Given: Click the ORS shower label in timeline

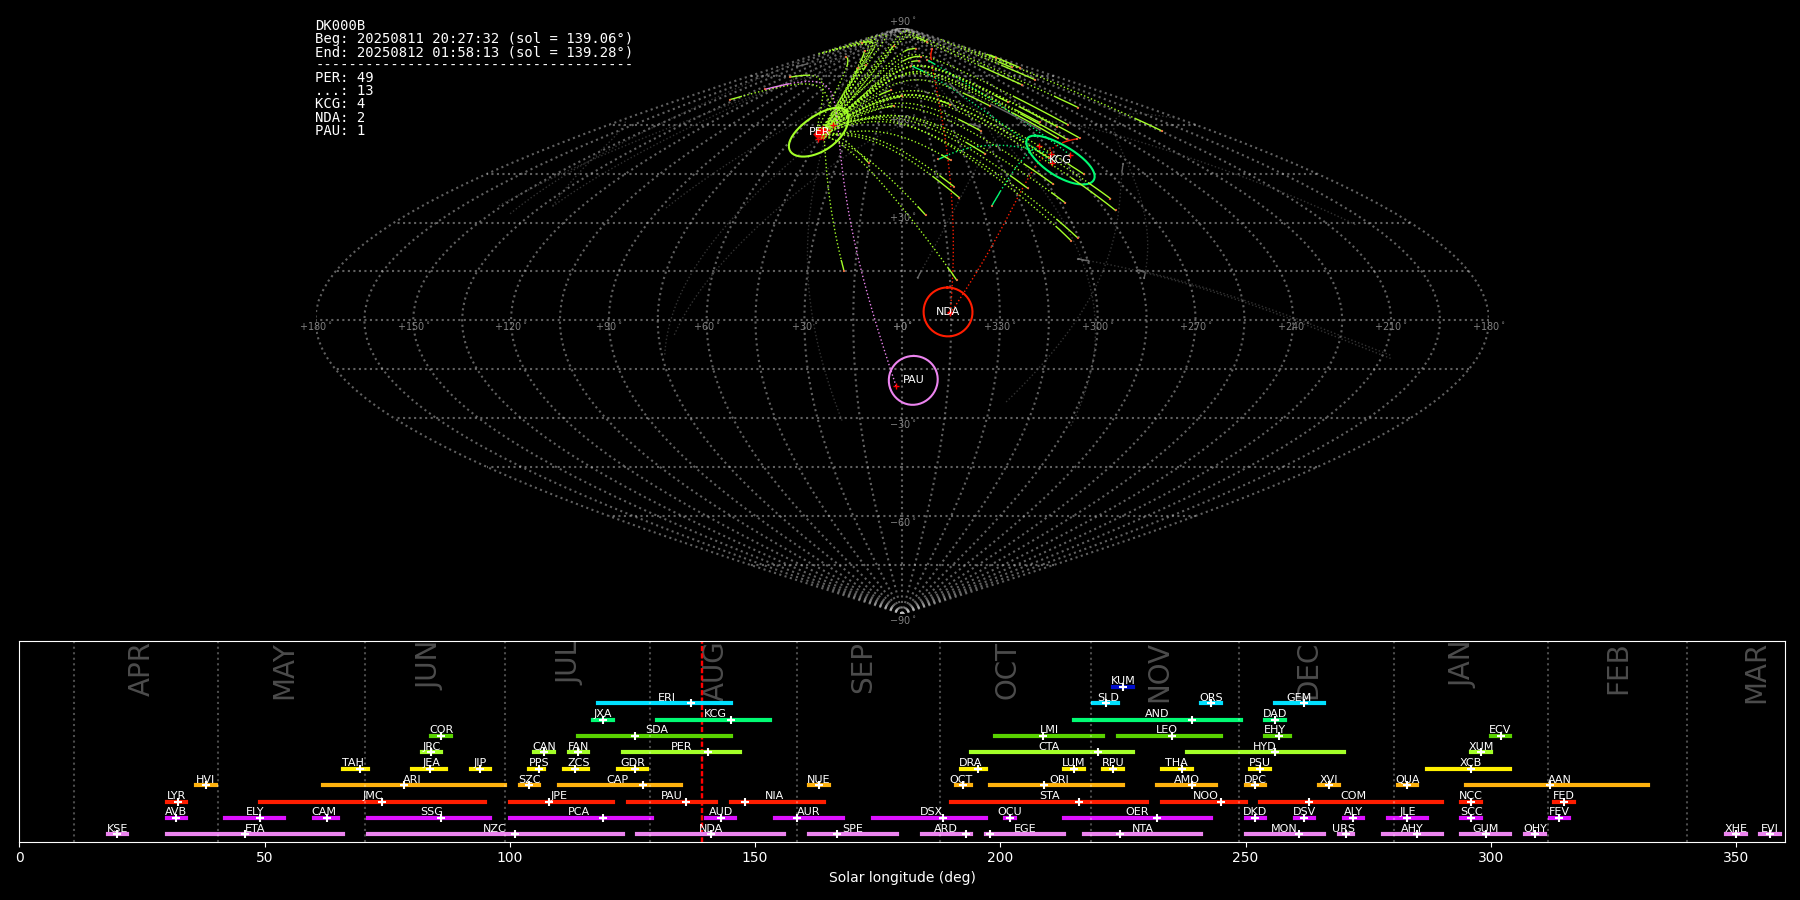Looking at the screenshot, I should point(1211,697).
